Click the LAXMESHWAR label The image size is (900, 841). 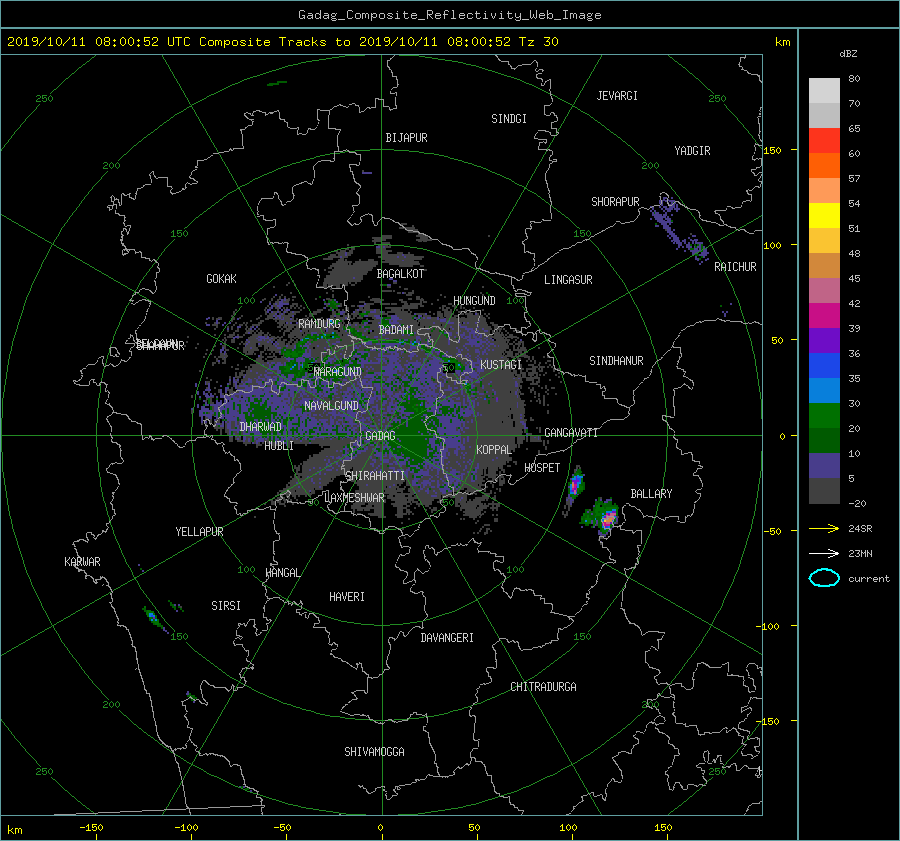tap(354, 498)
